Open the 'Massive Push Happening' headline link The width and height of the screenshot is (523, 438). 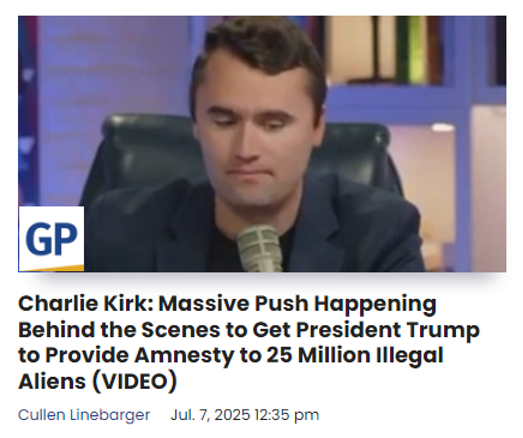click(x=249, y=342)
